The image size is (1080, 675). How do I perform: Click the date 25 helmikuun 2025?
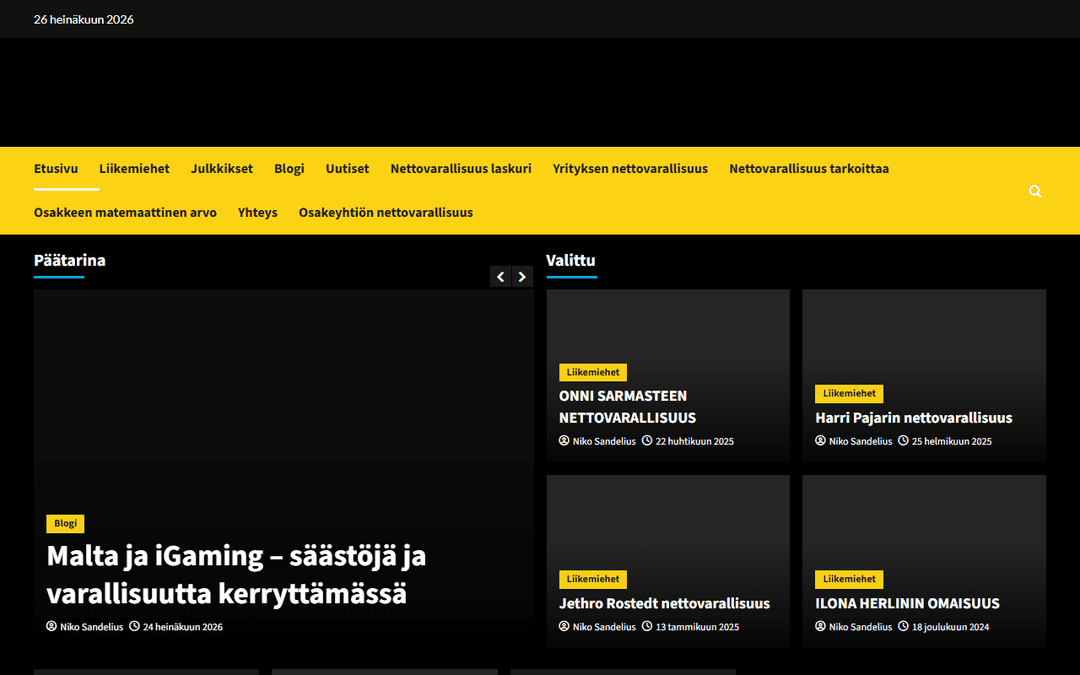point(952,442)
